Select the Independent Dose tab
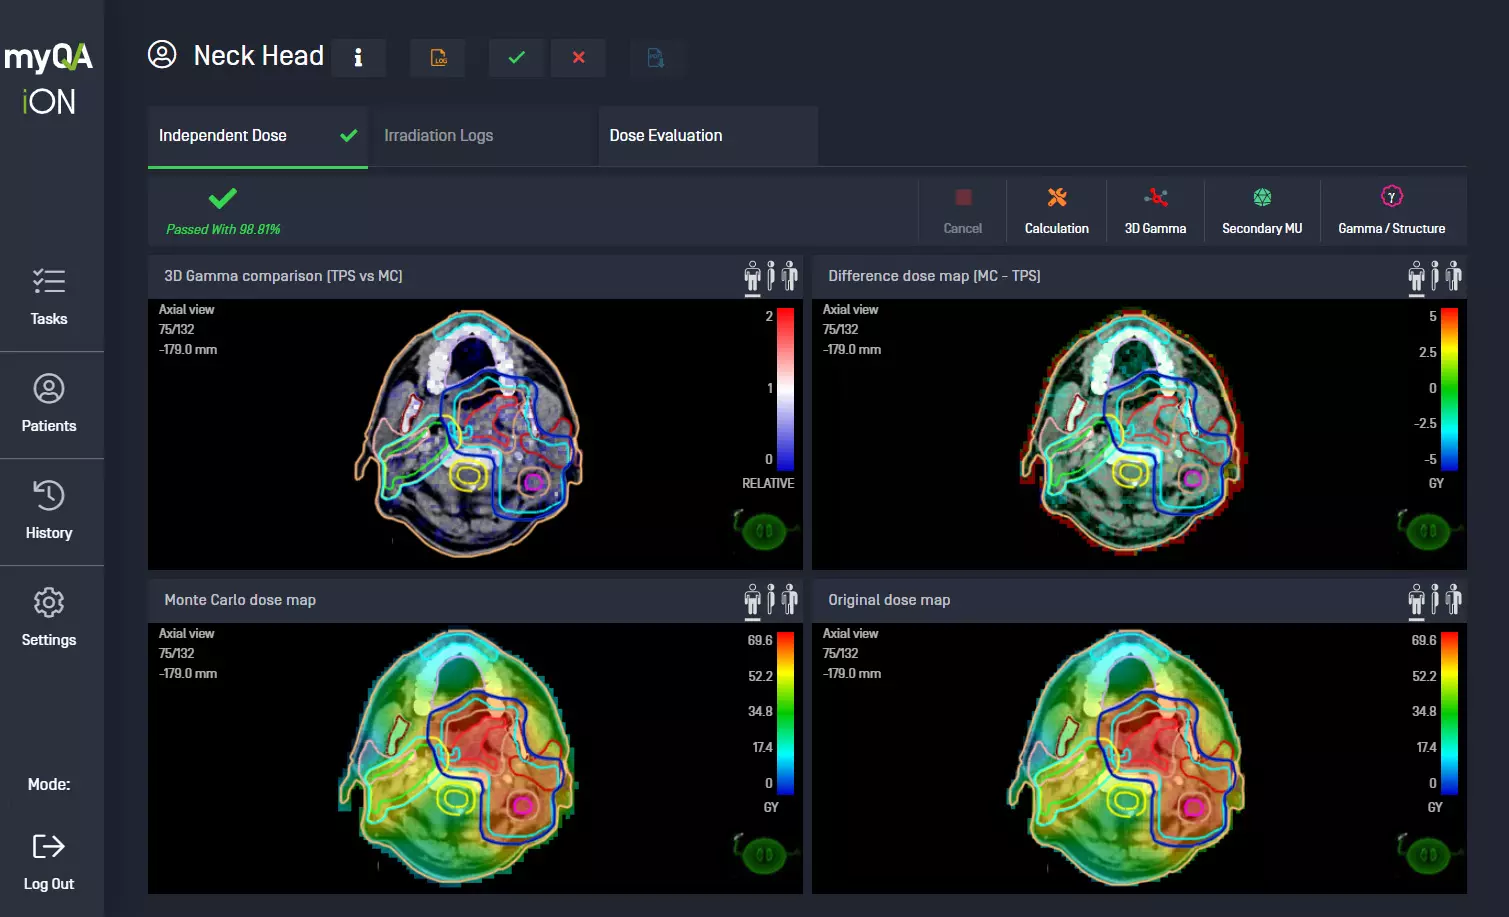 223,136
